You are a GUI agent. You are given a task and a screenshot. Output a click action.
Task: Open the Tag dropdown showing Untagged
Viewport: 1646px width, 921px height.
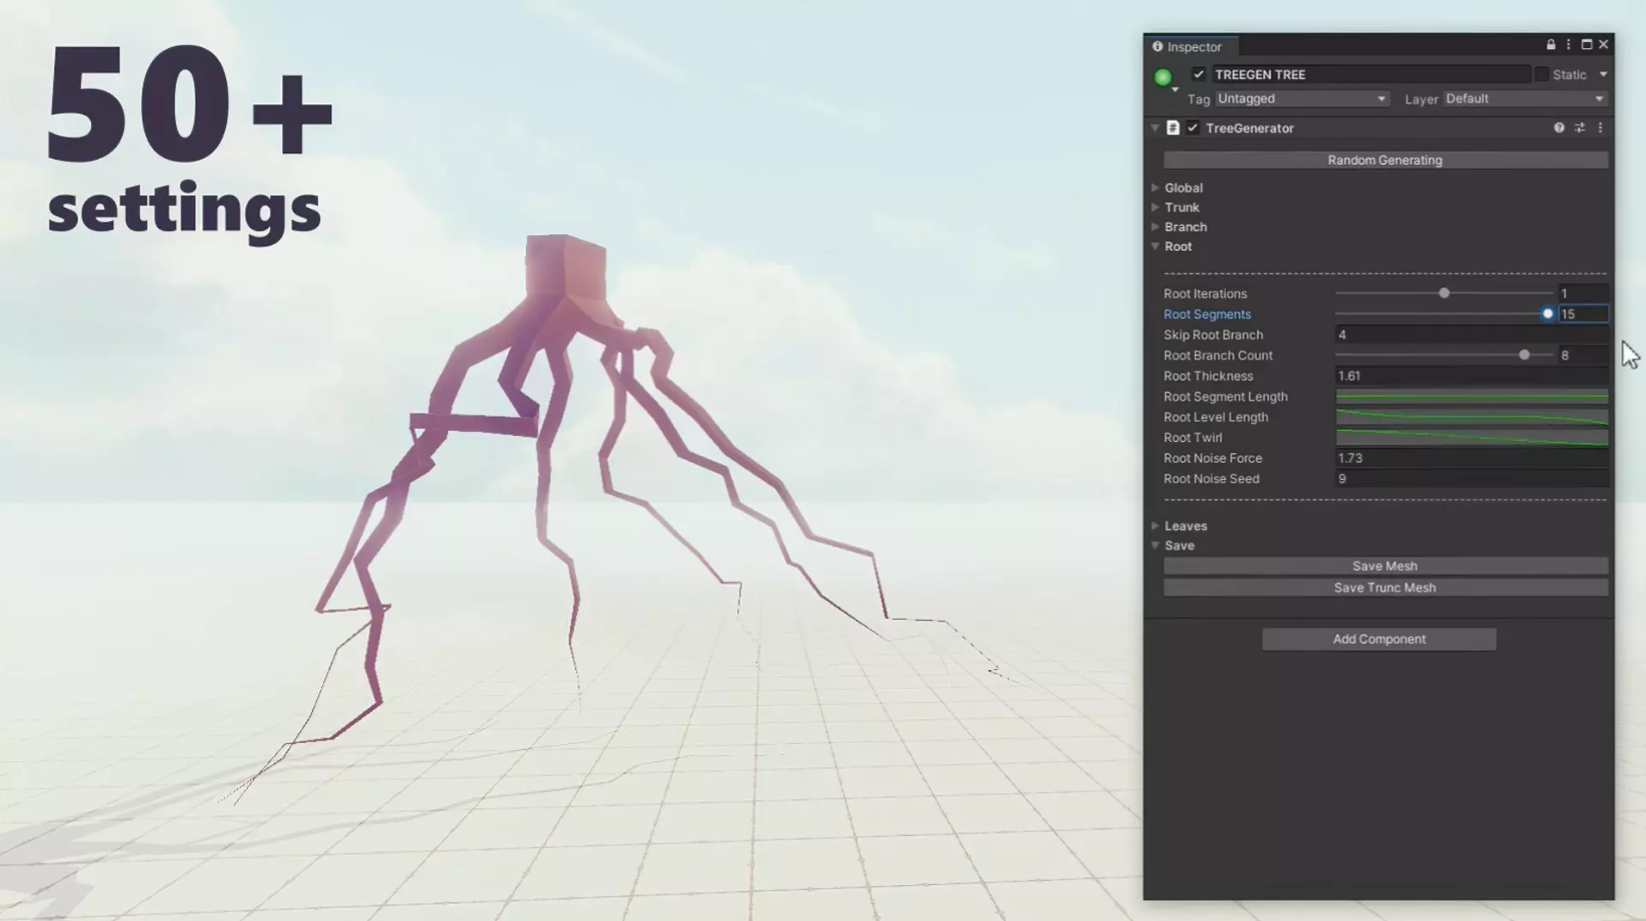1301,99
